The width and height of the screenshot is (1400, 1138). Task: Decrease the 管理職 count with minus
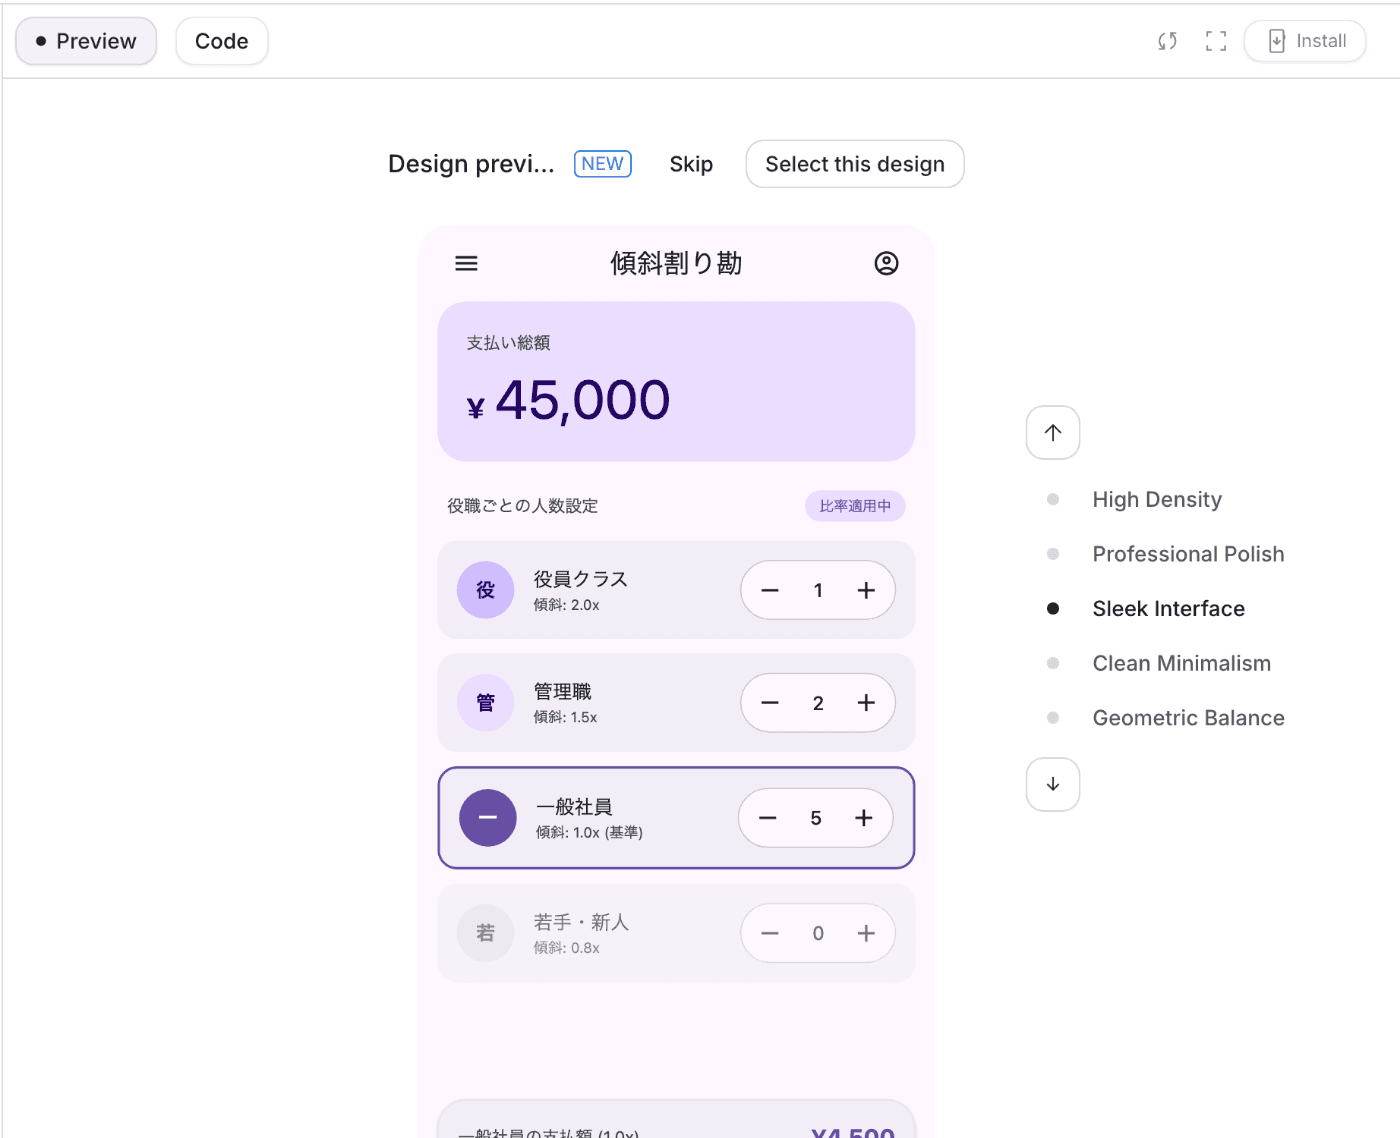[770, 703]
